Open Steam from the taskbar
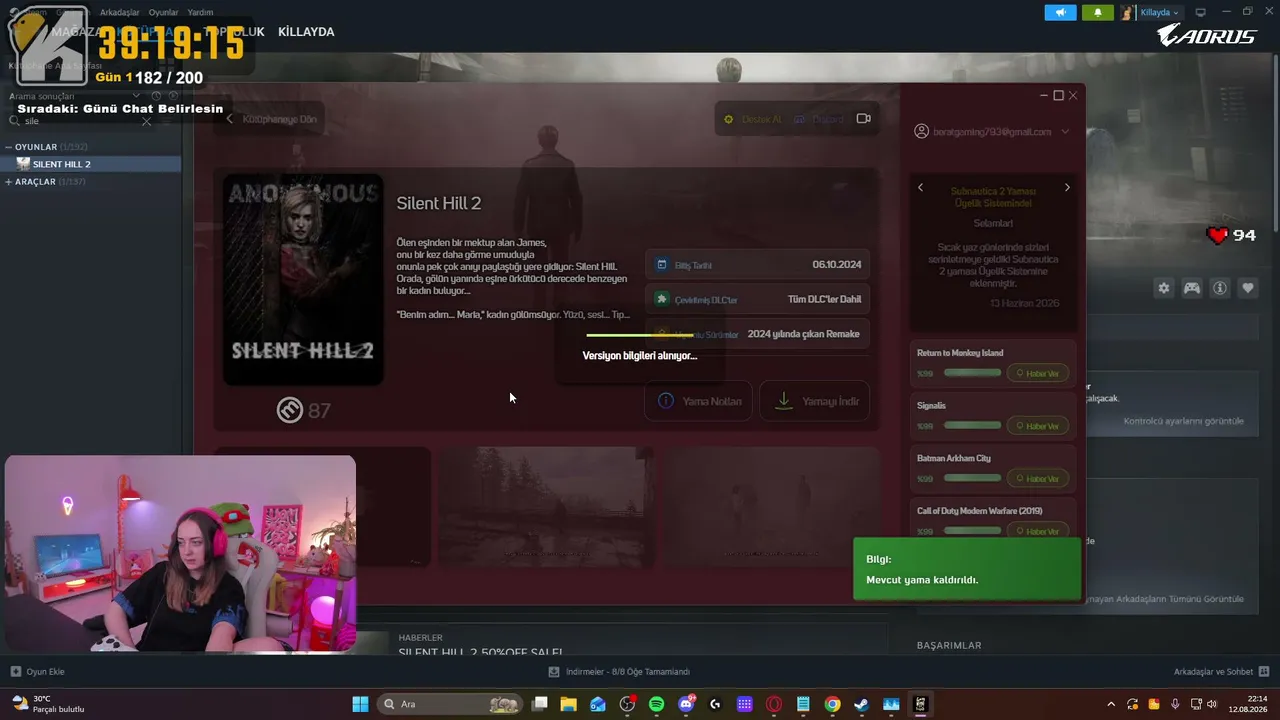 861,704
